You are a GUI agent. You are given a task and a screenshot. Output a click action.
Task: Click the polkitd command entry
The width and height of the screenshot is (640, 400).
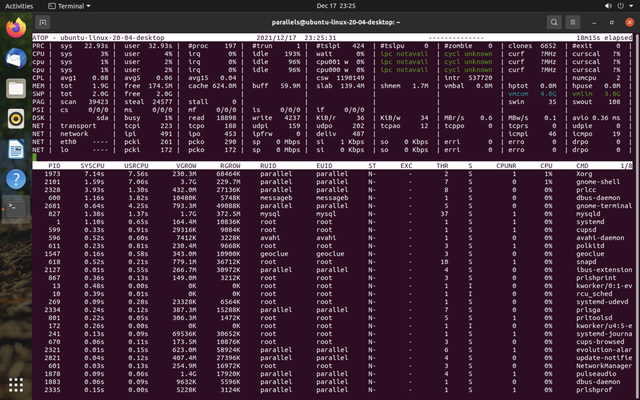point(590,246)
